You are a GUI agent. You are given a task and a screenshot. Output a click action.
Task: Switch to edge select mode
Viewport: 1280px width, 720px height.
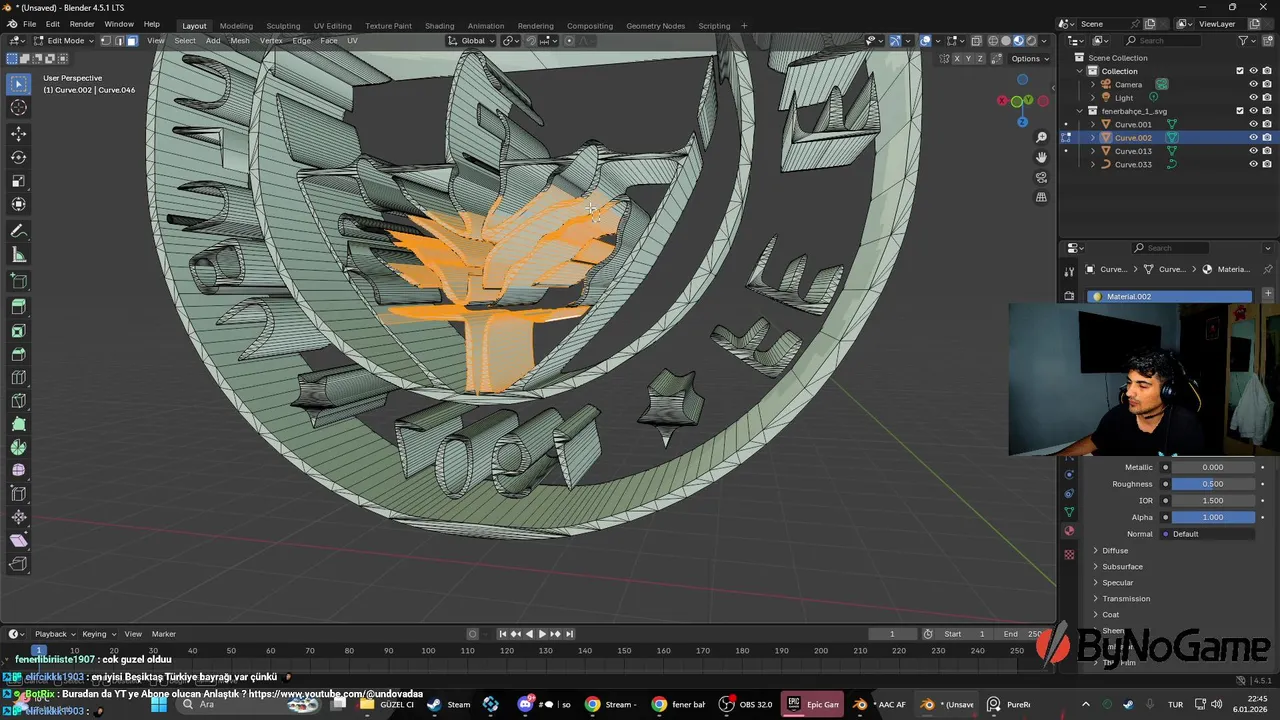[119, 41]
